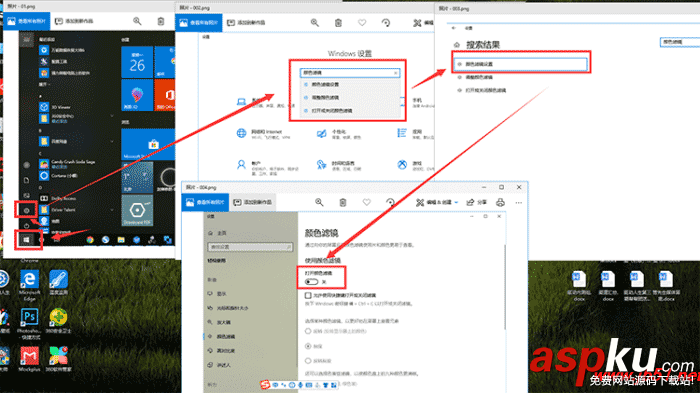Viewport: 700px width, 393px height.
Task: Open Display item in settings sidebar
Action: click(217, 294)
